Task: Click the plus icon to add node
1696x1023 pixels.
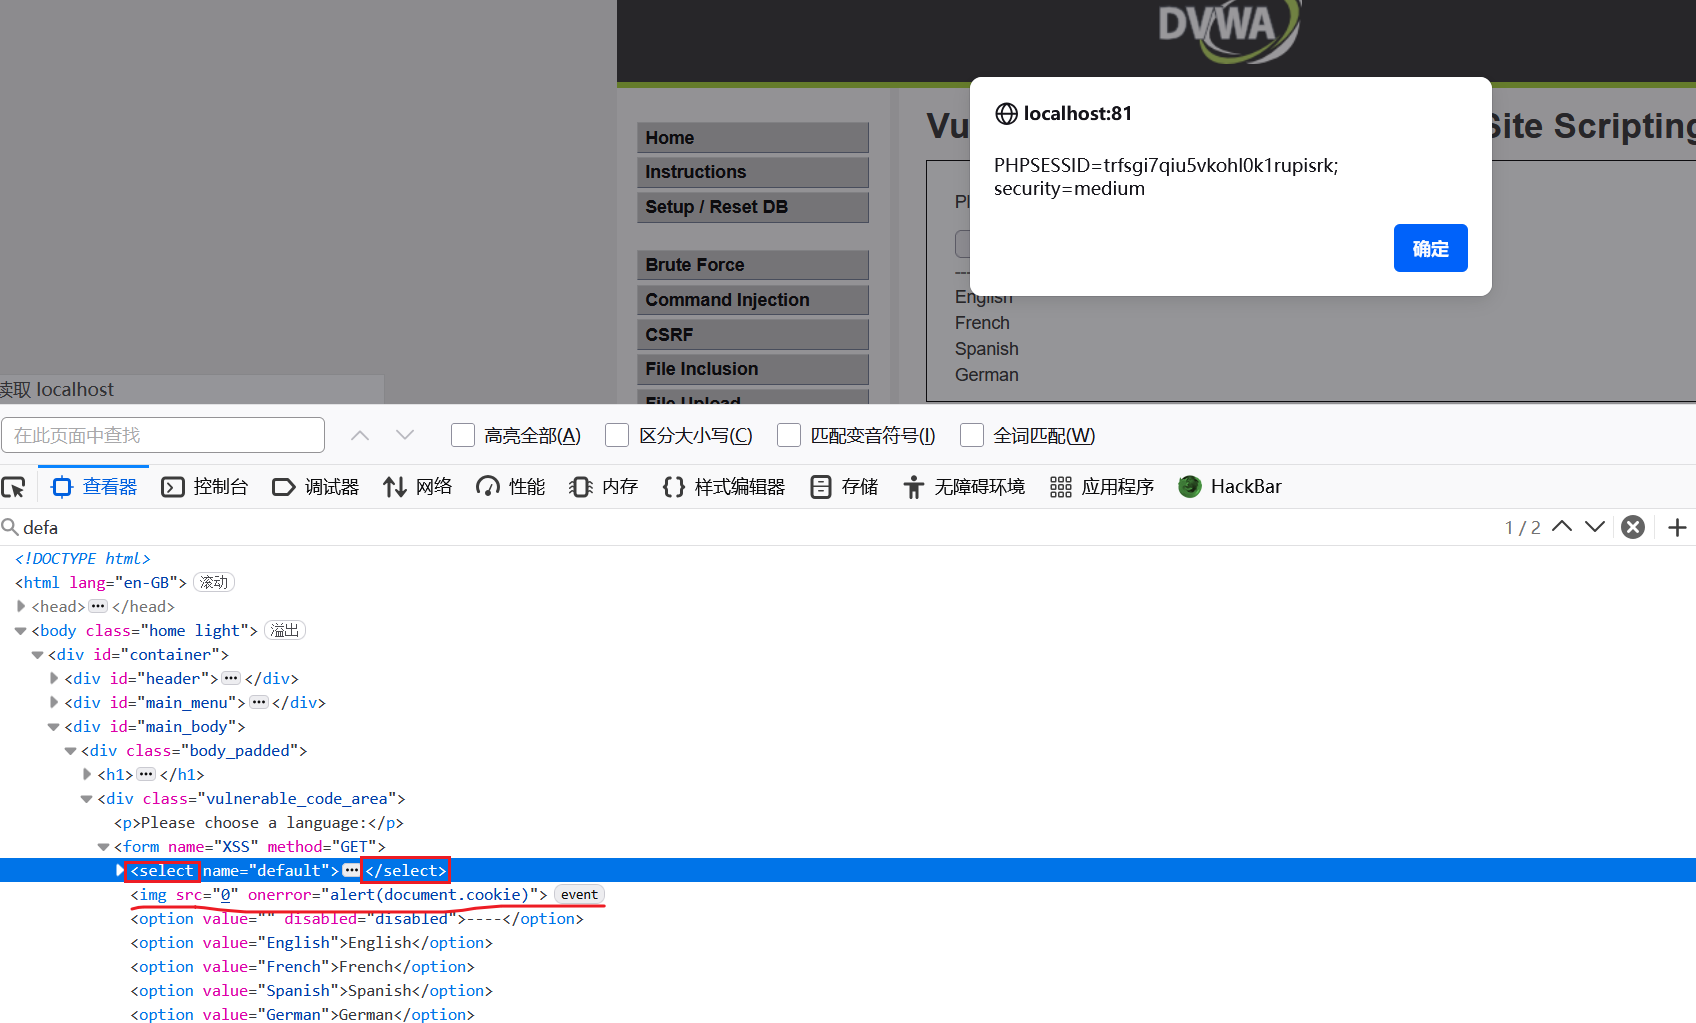Action: pos(1677,527)
